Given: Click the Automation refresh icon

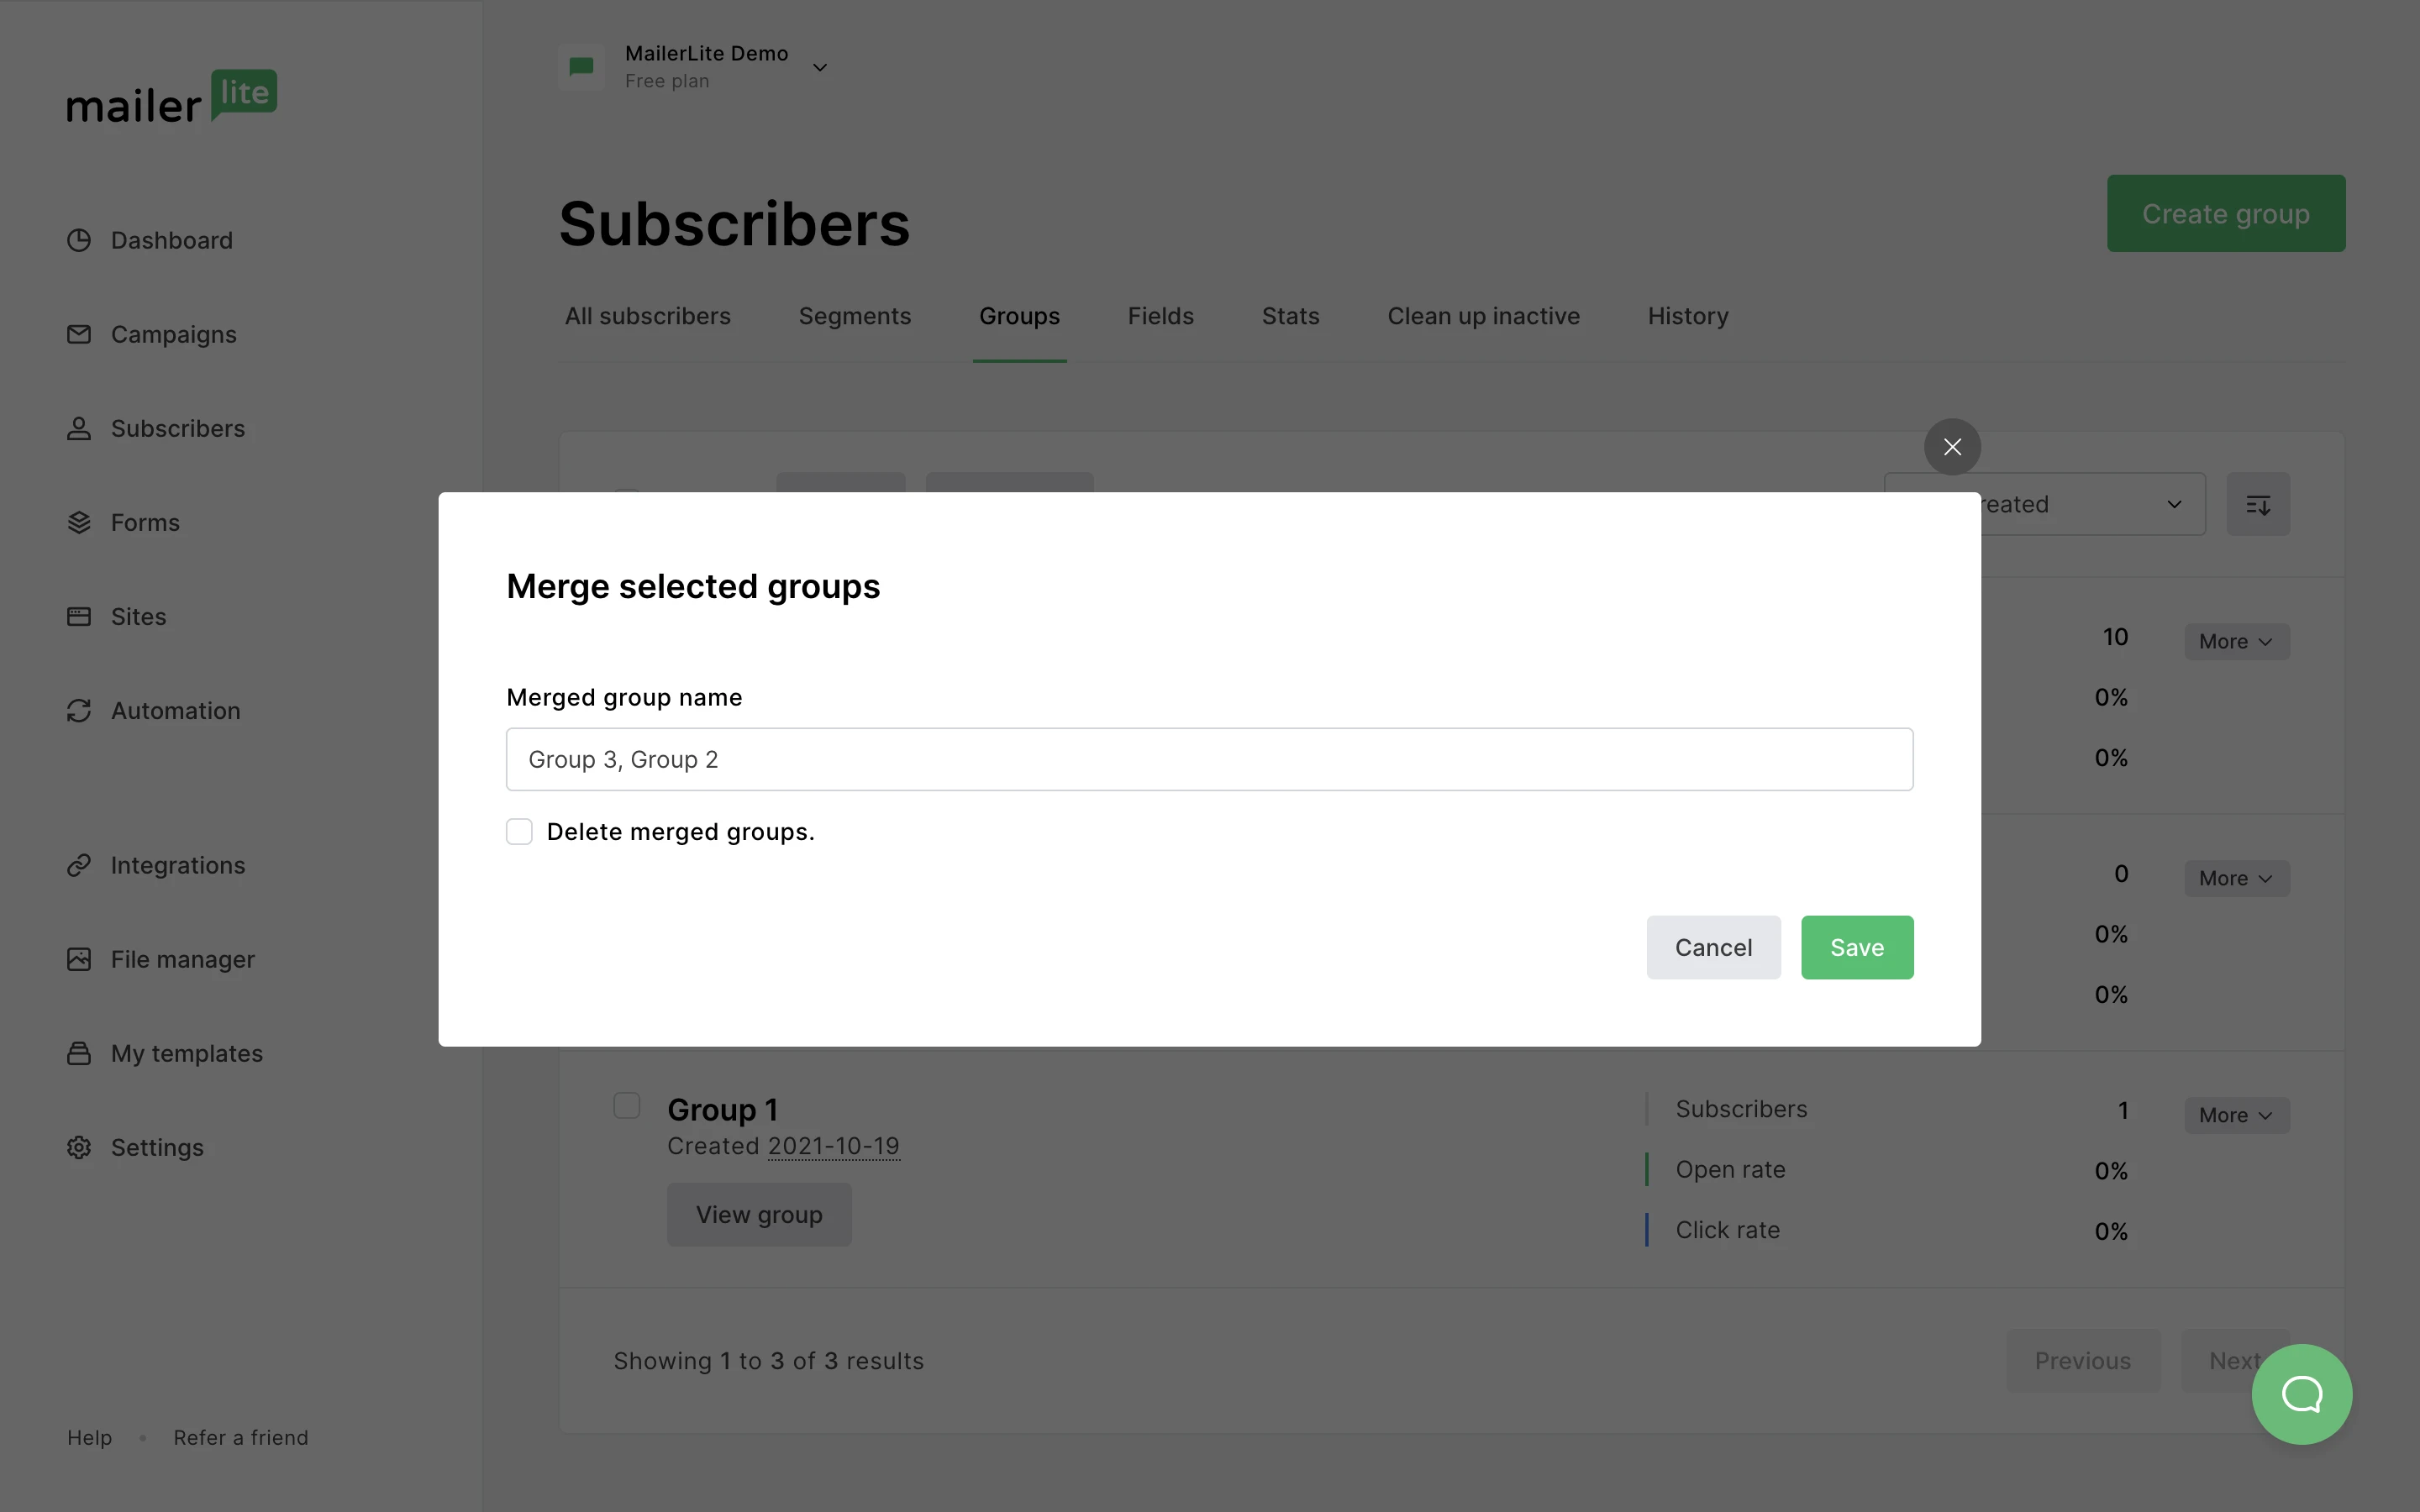Looking at the screenshot, I should pos(79,711).
